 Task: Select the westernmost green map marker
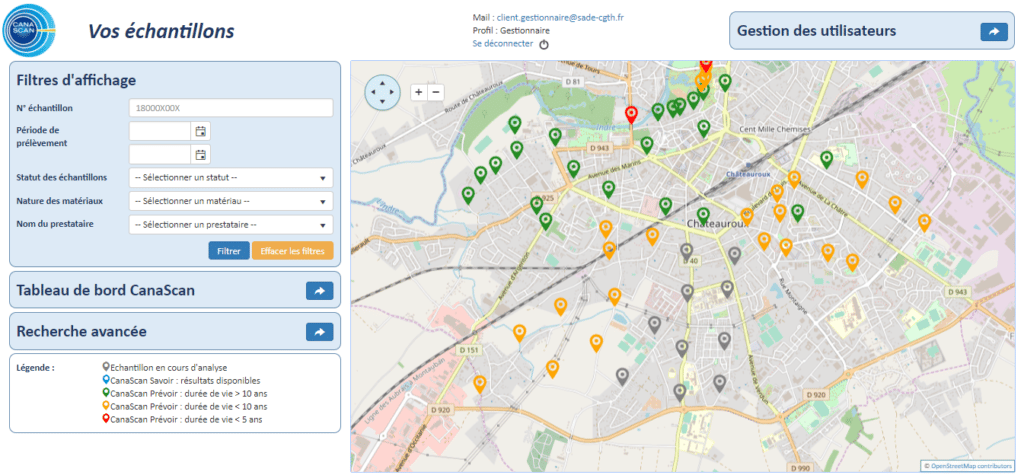[x=468, y=195]
